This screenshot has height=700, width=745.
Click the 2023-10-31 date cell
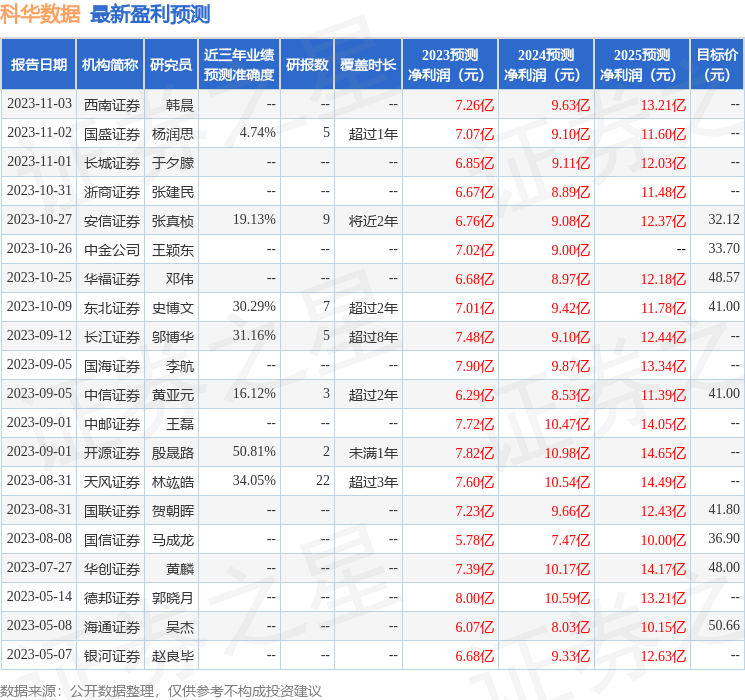[x=39, y=191]
